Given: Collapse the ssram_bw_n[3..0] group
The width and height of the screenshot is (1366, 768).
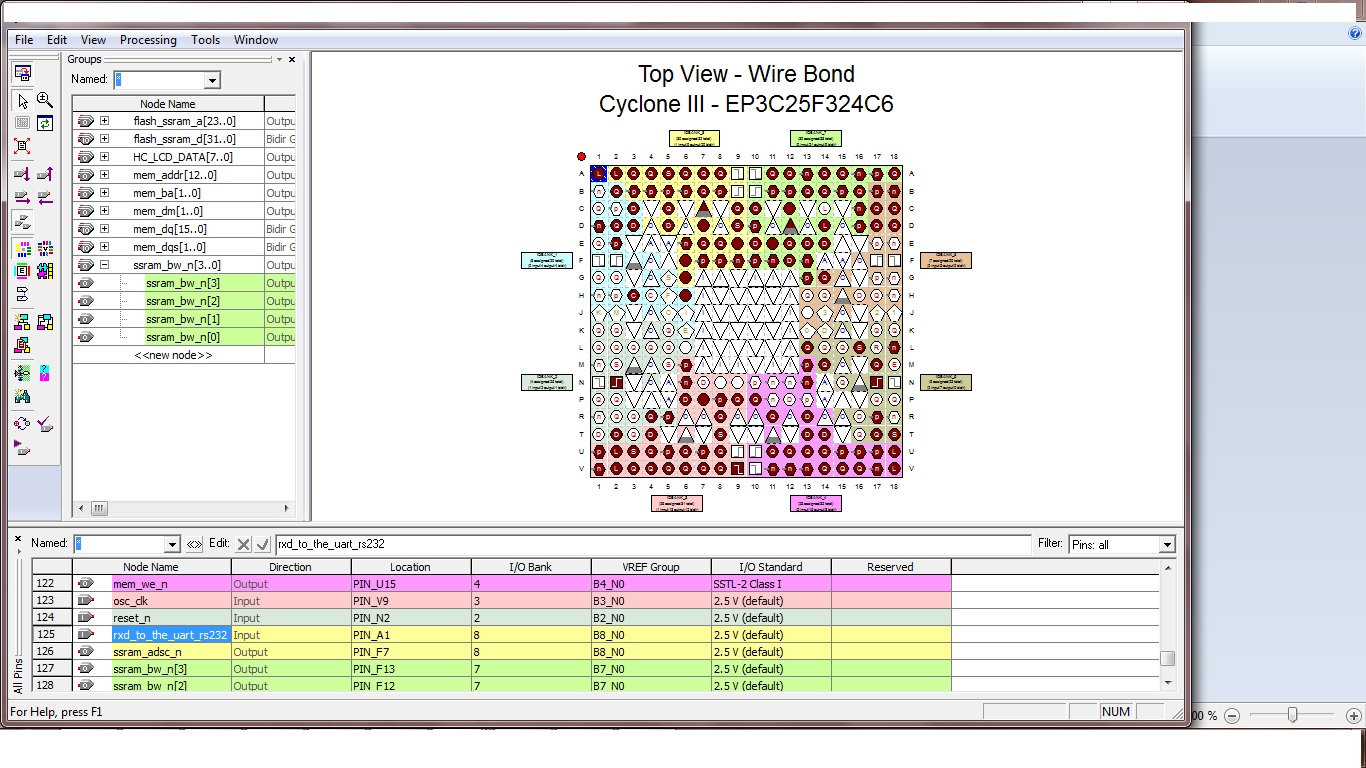Looking at the screenshot, I should [x=104, y=265].
